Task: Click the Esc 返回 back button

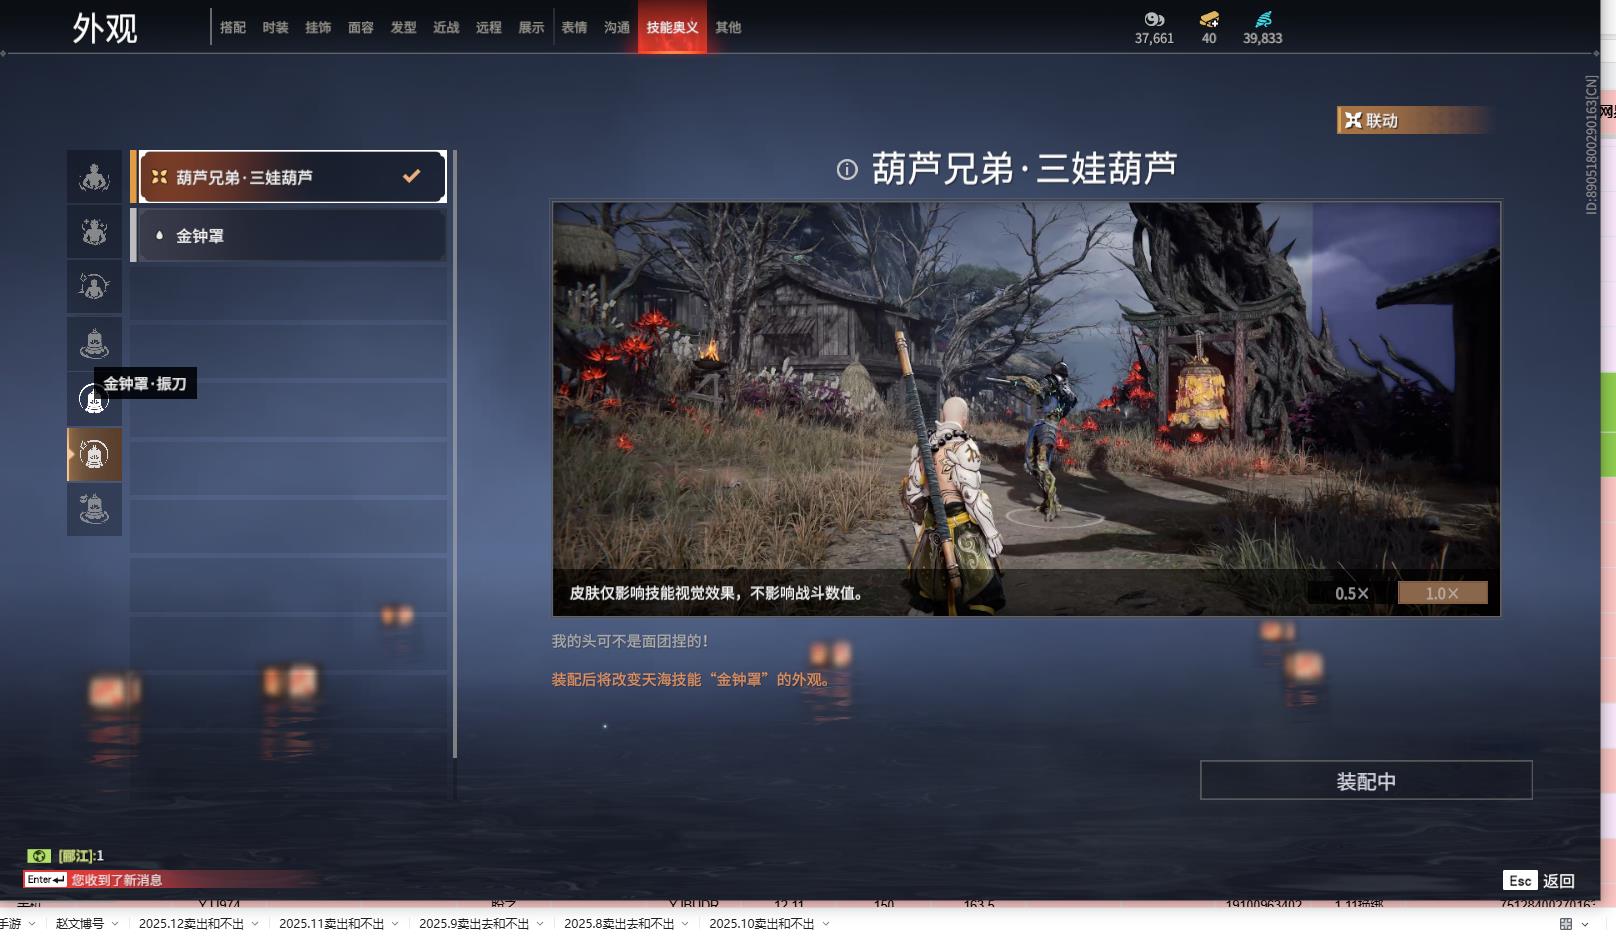Action: tap(1539, 880)
